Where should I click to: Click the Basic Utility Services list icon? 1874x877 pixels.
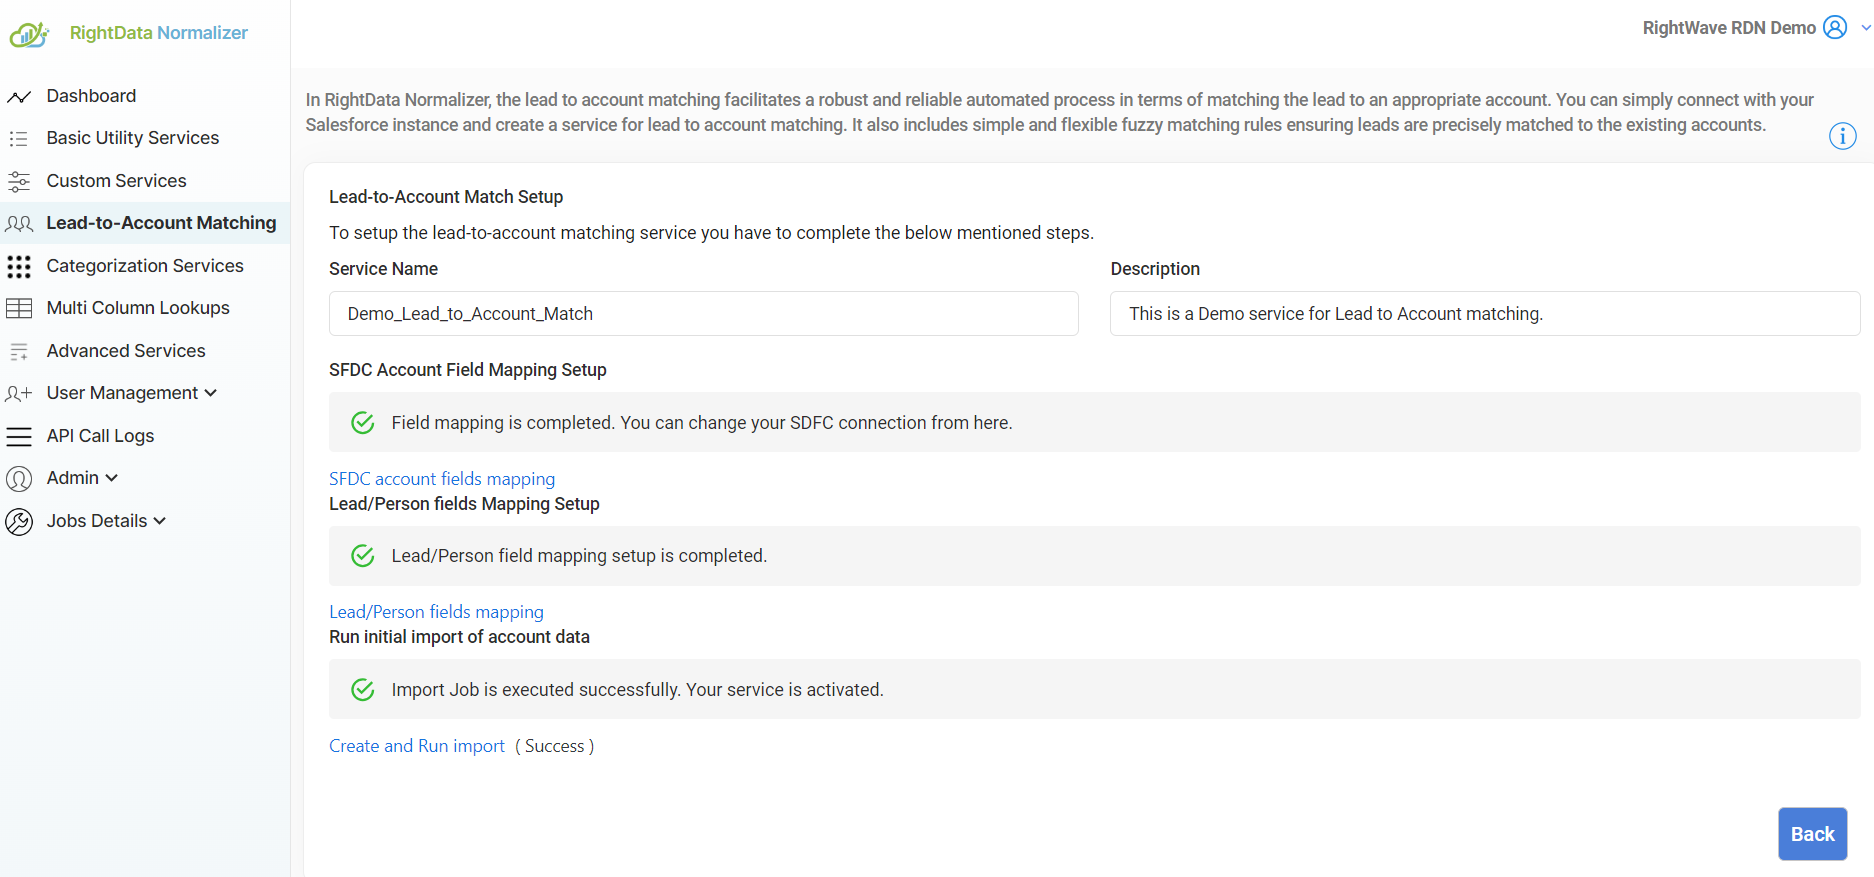click(x=19, y=139)
